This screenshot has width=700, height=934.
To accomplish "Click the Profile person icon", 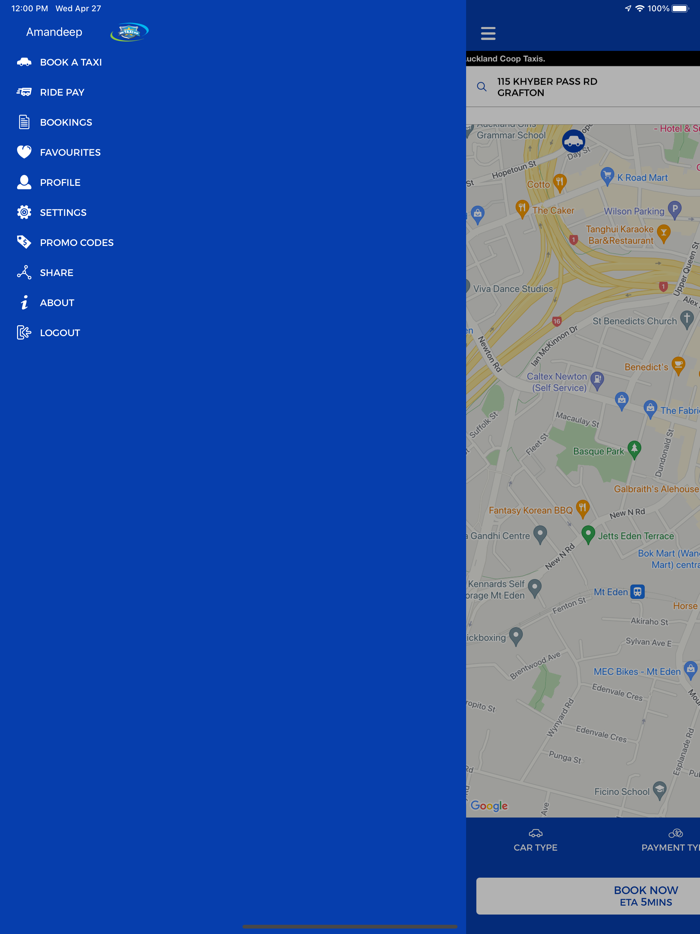I will click(x=24, y=182).
